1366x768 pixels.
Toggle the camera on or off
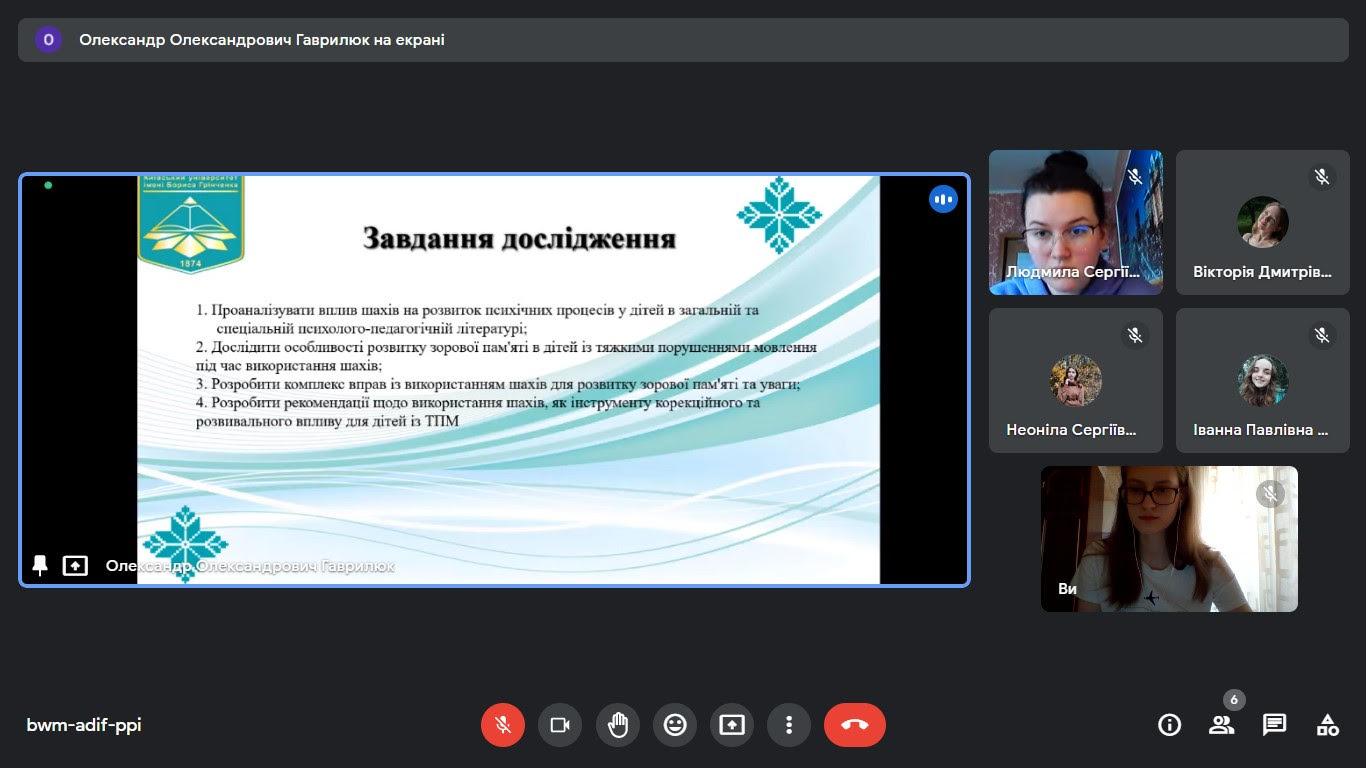(x=560, y=725)
